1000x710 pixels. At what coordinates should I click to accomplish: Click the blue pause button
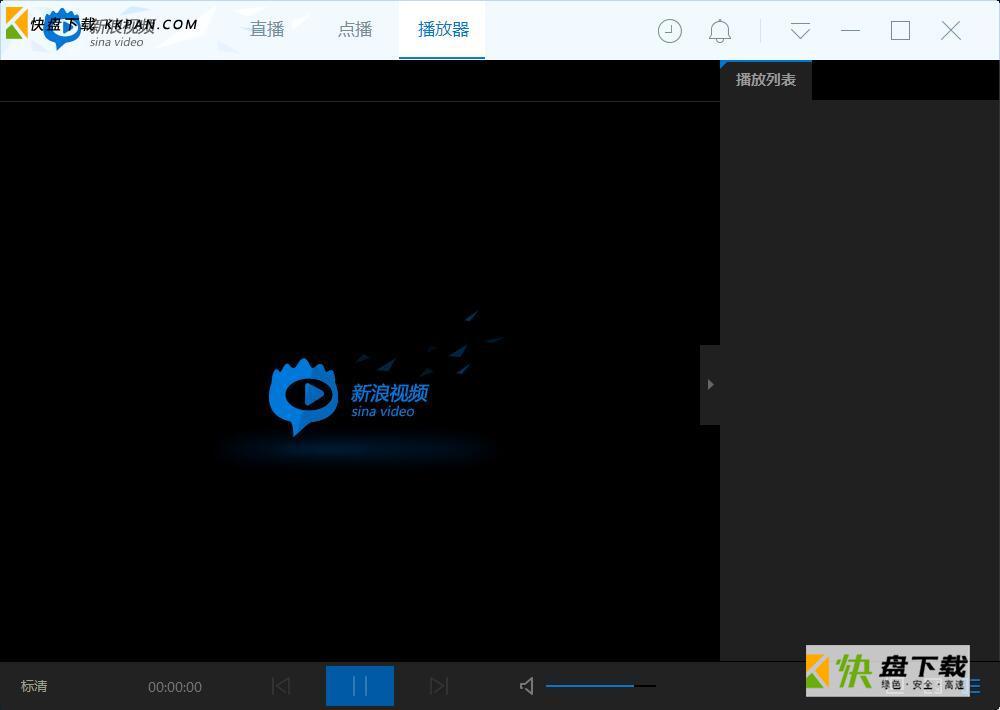pos(360,686)
